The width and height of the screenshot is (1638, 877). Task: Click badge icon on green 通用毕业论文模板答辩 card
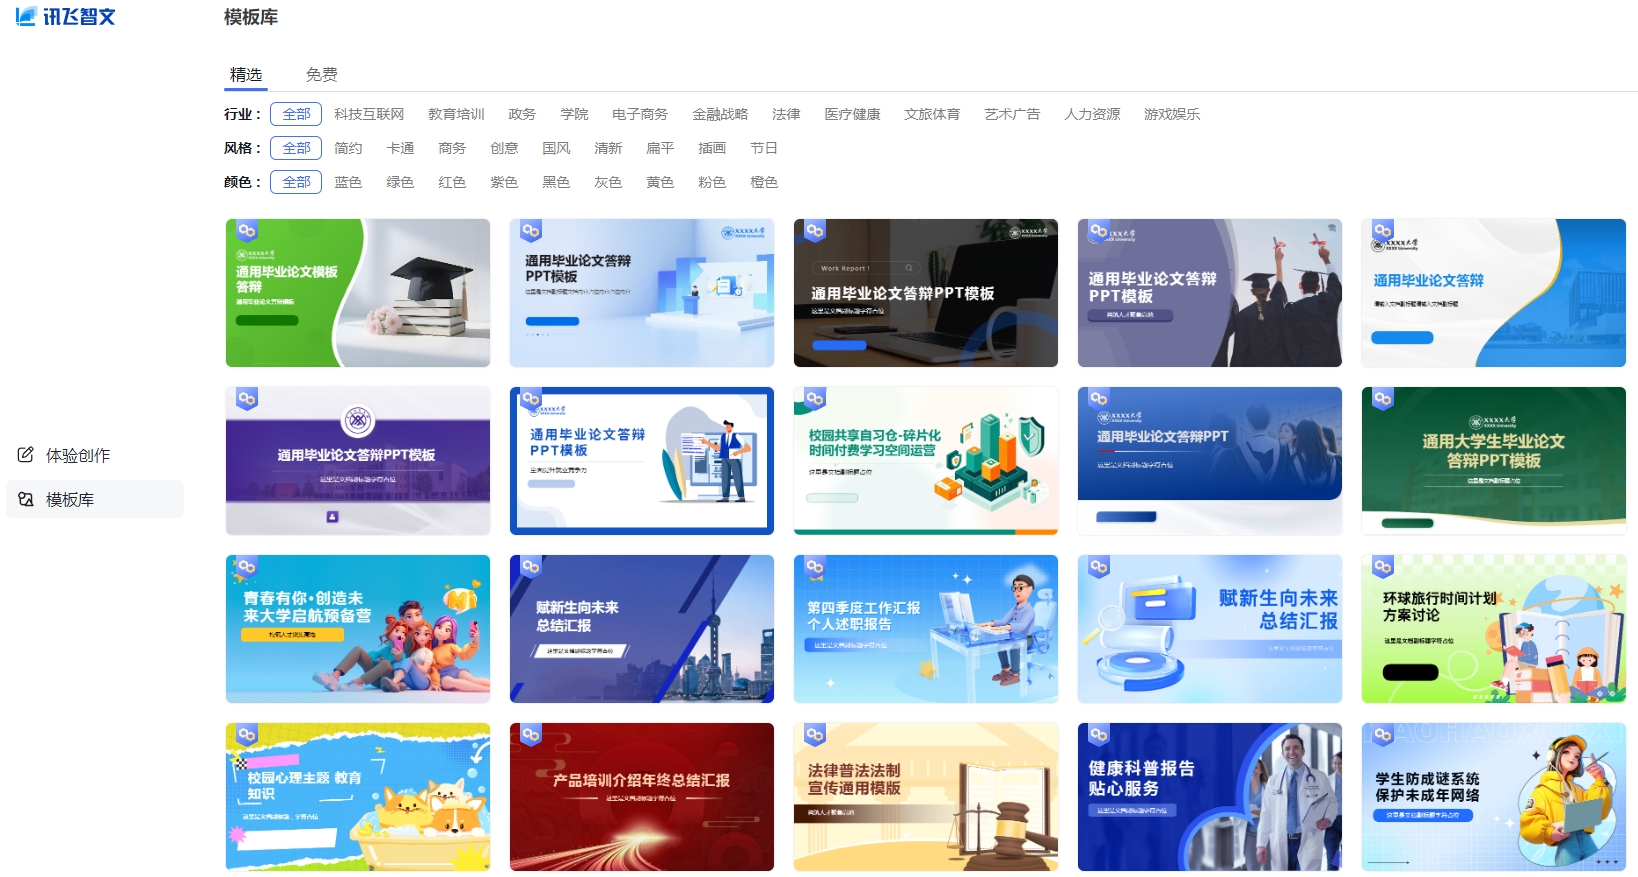(x=247, y=230)
